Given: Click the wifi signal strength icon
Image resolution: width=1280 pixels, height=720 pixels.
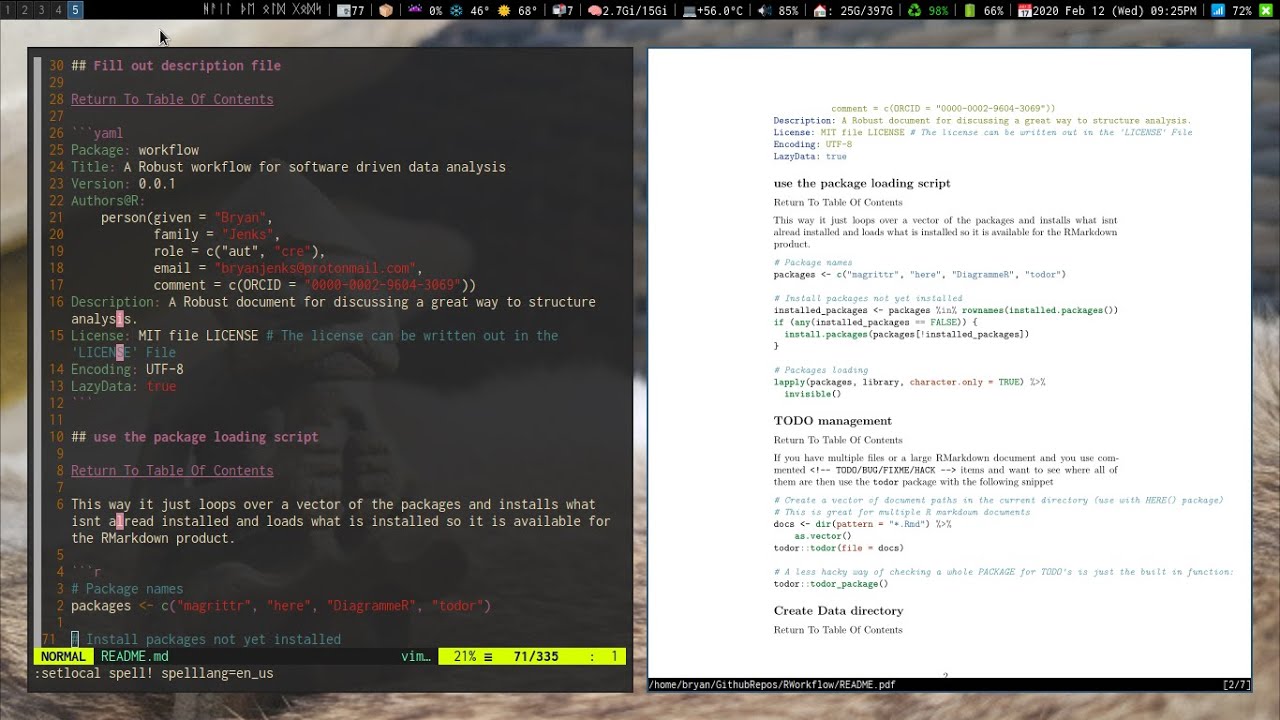Looking at the screenshot, I should (1217, 10).
